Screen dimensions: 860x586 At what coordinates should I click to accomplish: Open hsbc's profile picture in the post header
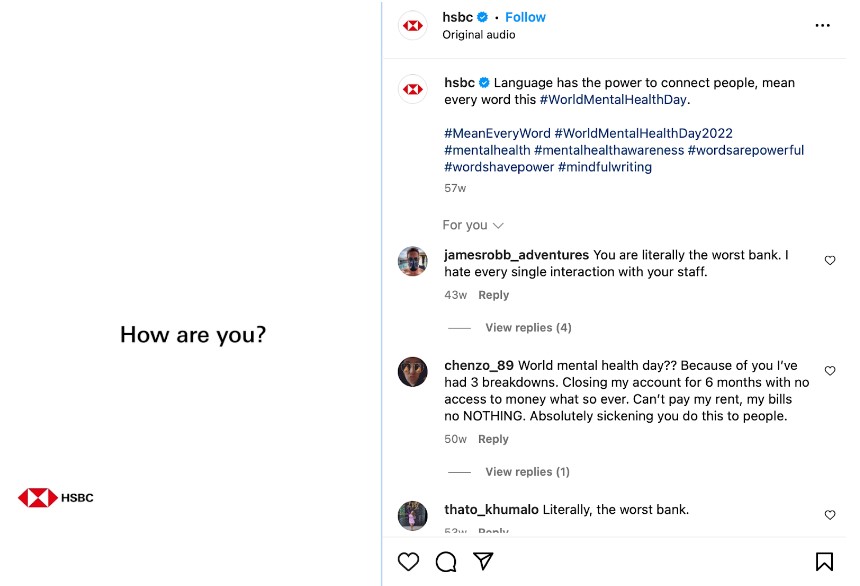click(412, 25)
